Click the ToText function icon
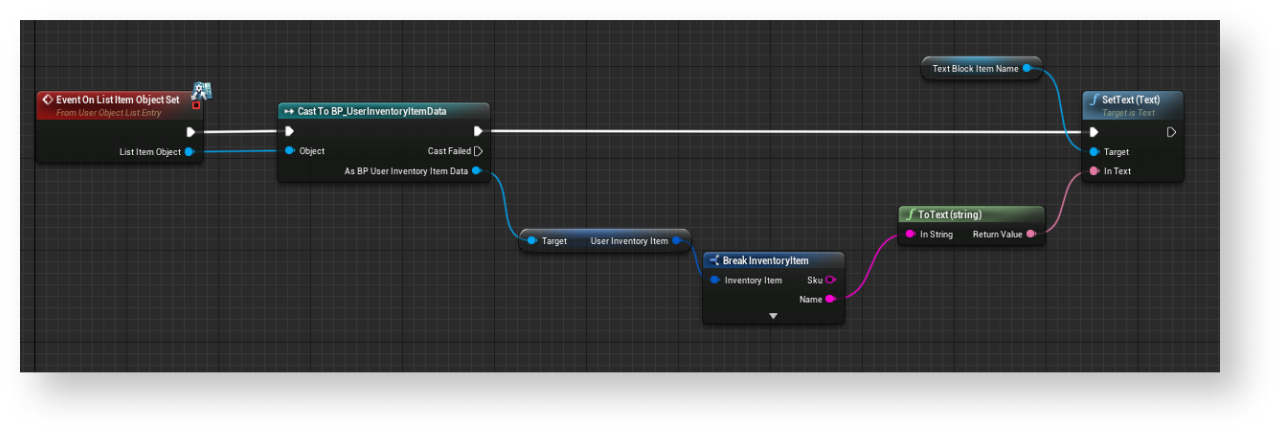Viewport: 1280px width, 433px height. [x=909, y=214]
